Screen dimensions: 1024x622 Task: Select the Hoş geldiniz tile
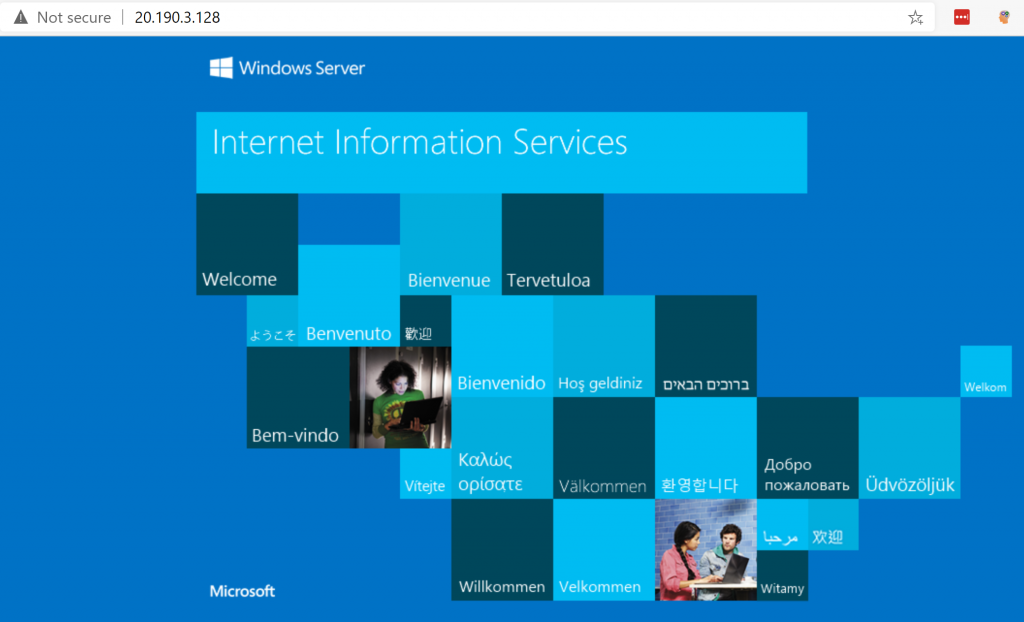(x=604, y=346)
